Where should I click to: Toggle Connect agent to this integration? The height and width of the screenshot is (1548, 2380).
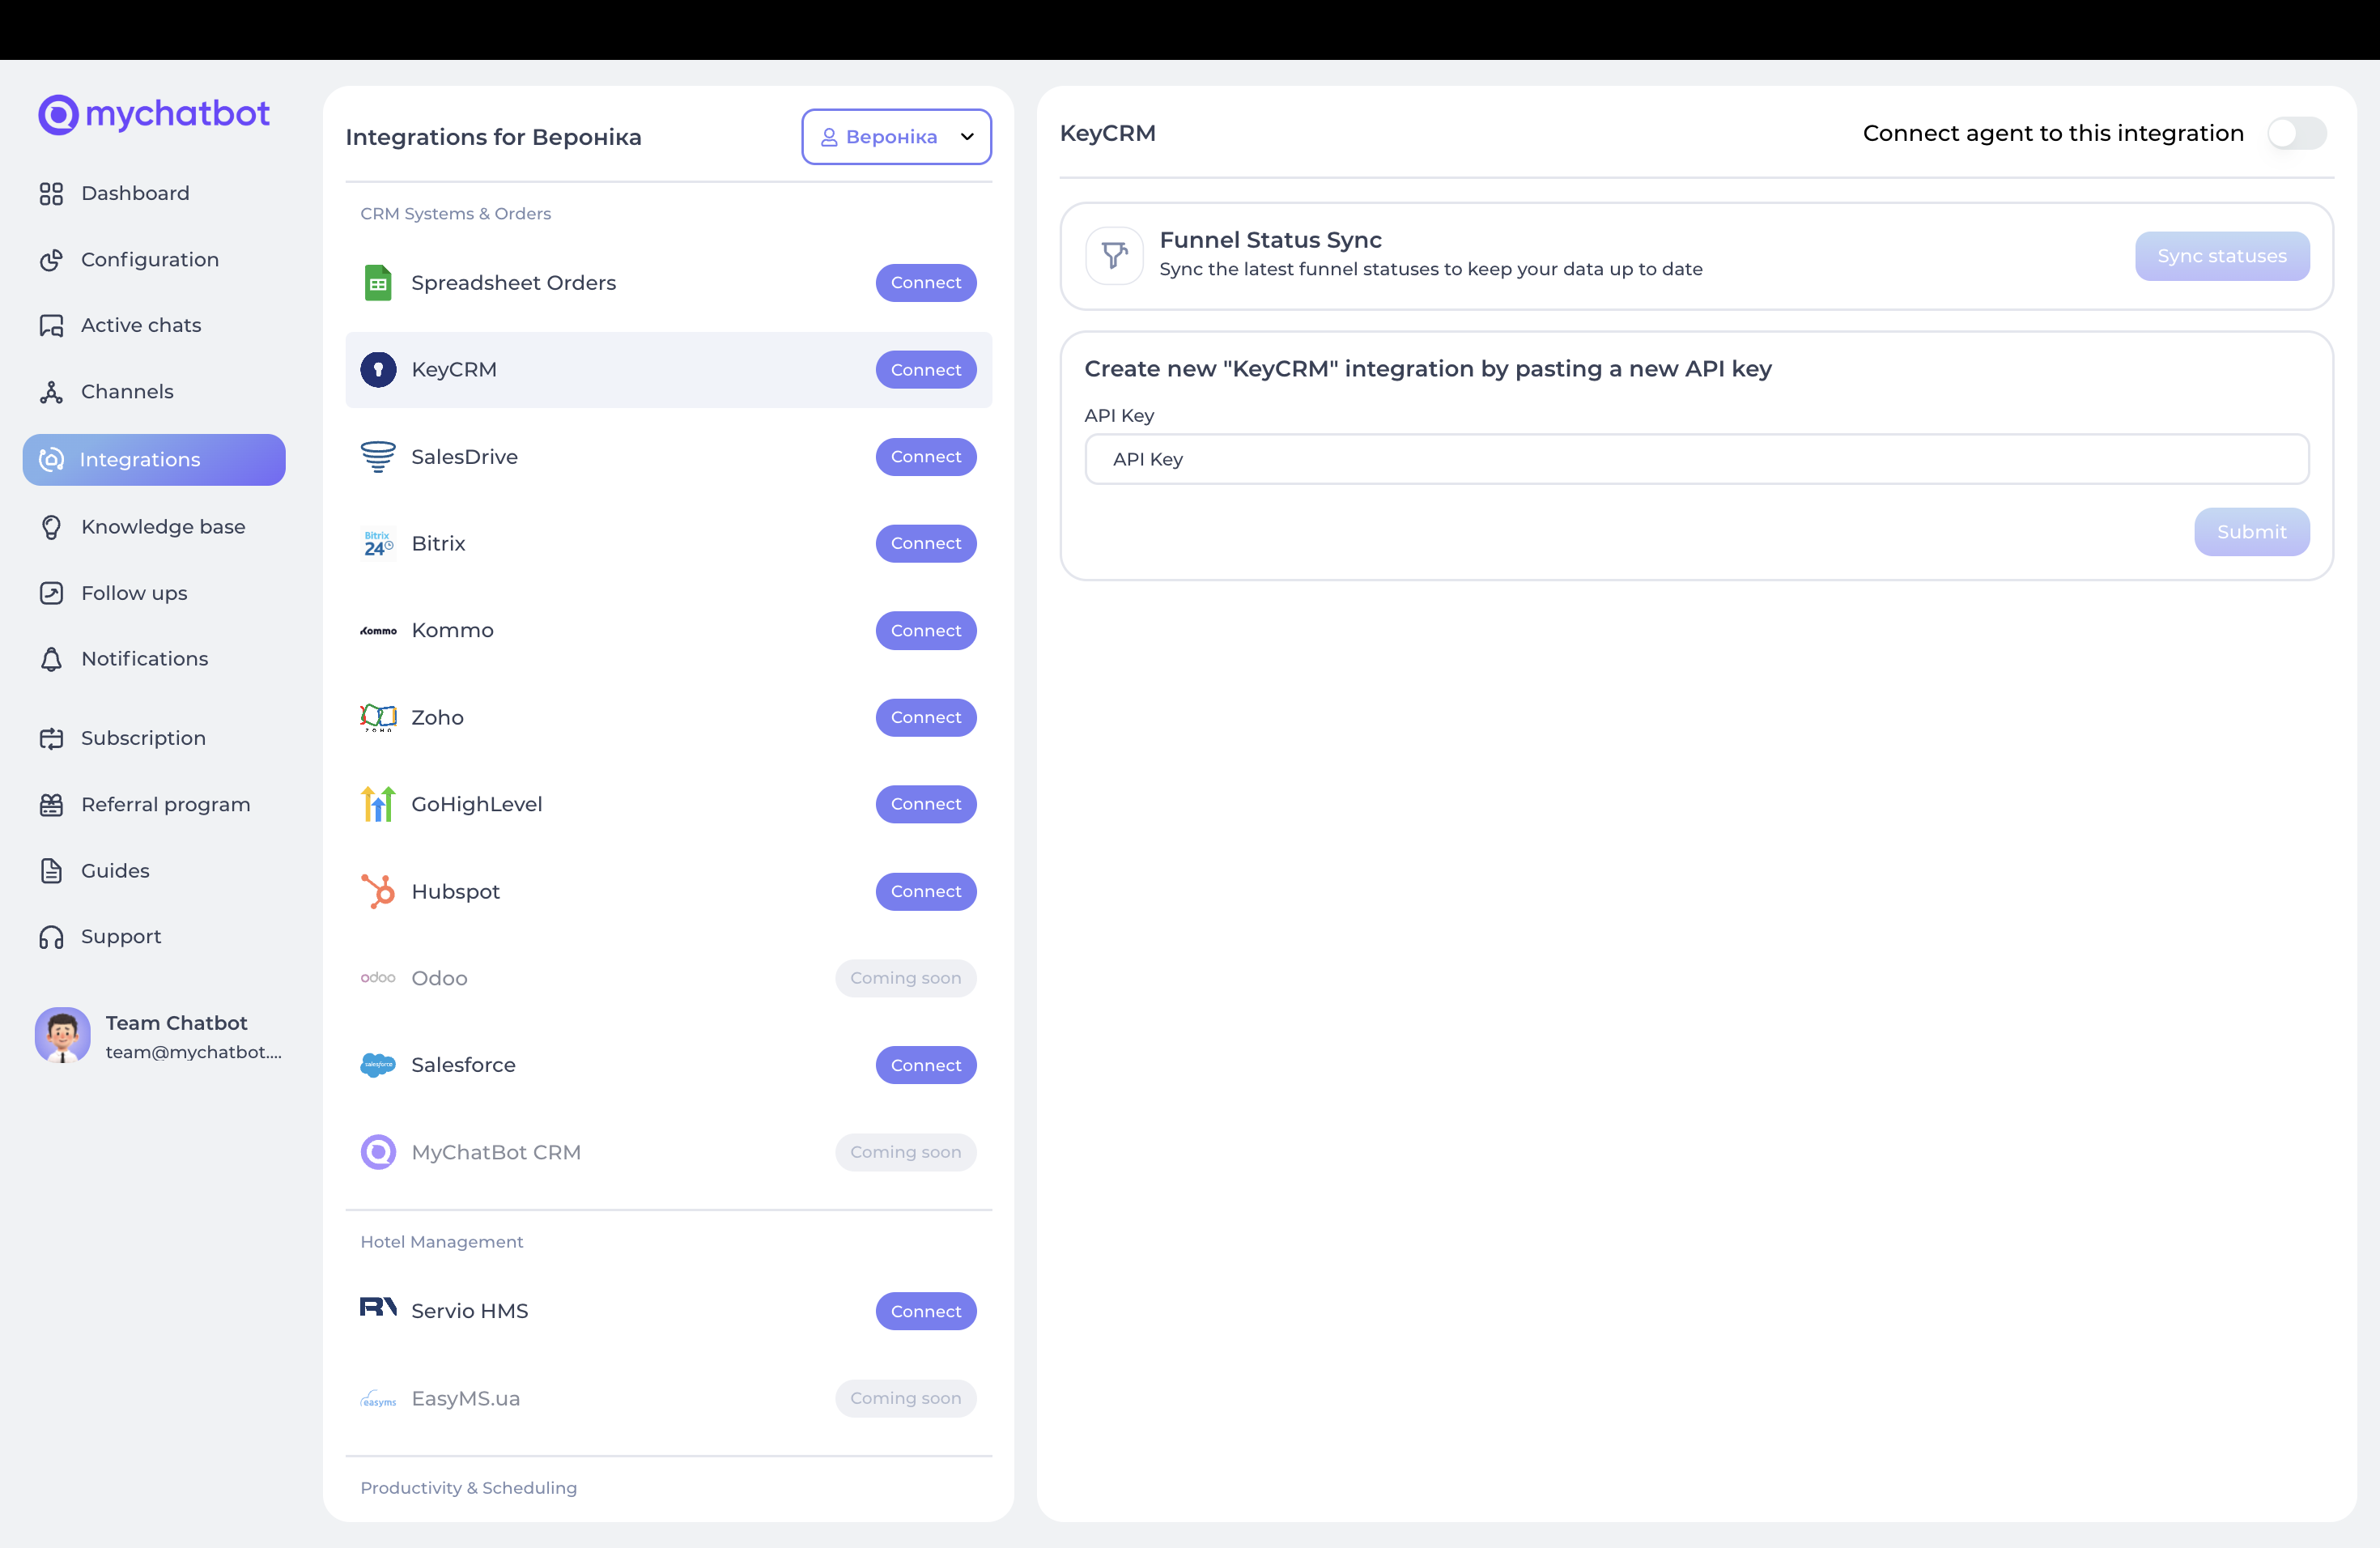click(x=2296, y=133)
